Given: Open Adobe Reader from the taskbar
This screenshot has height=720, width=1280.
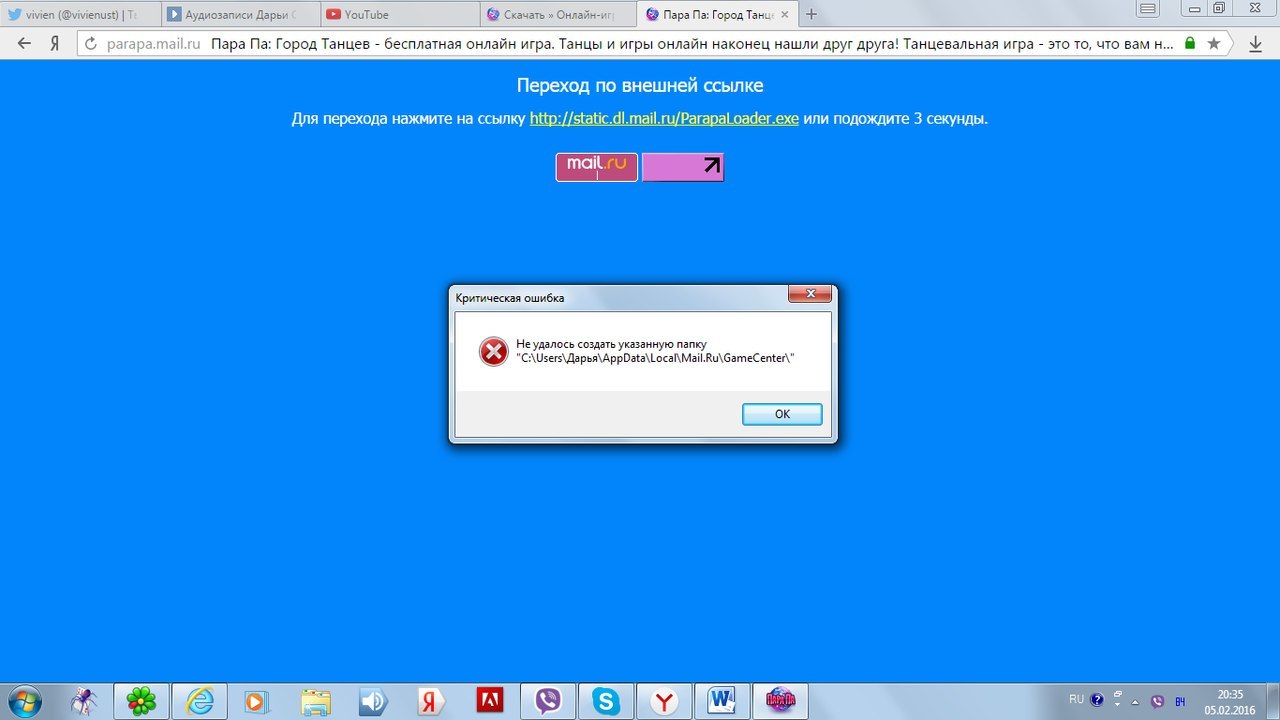Looking at the screenshot, I should click(x=490, y=701).
